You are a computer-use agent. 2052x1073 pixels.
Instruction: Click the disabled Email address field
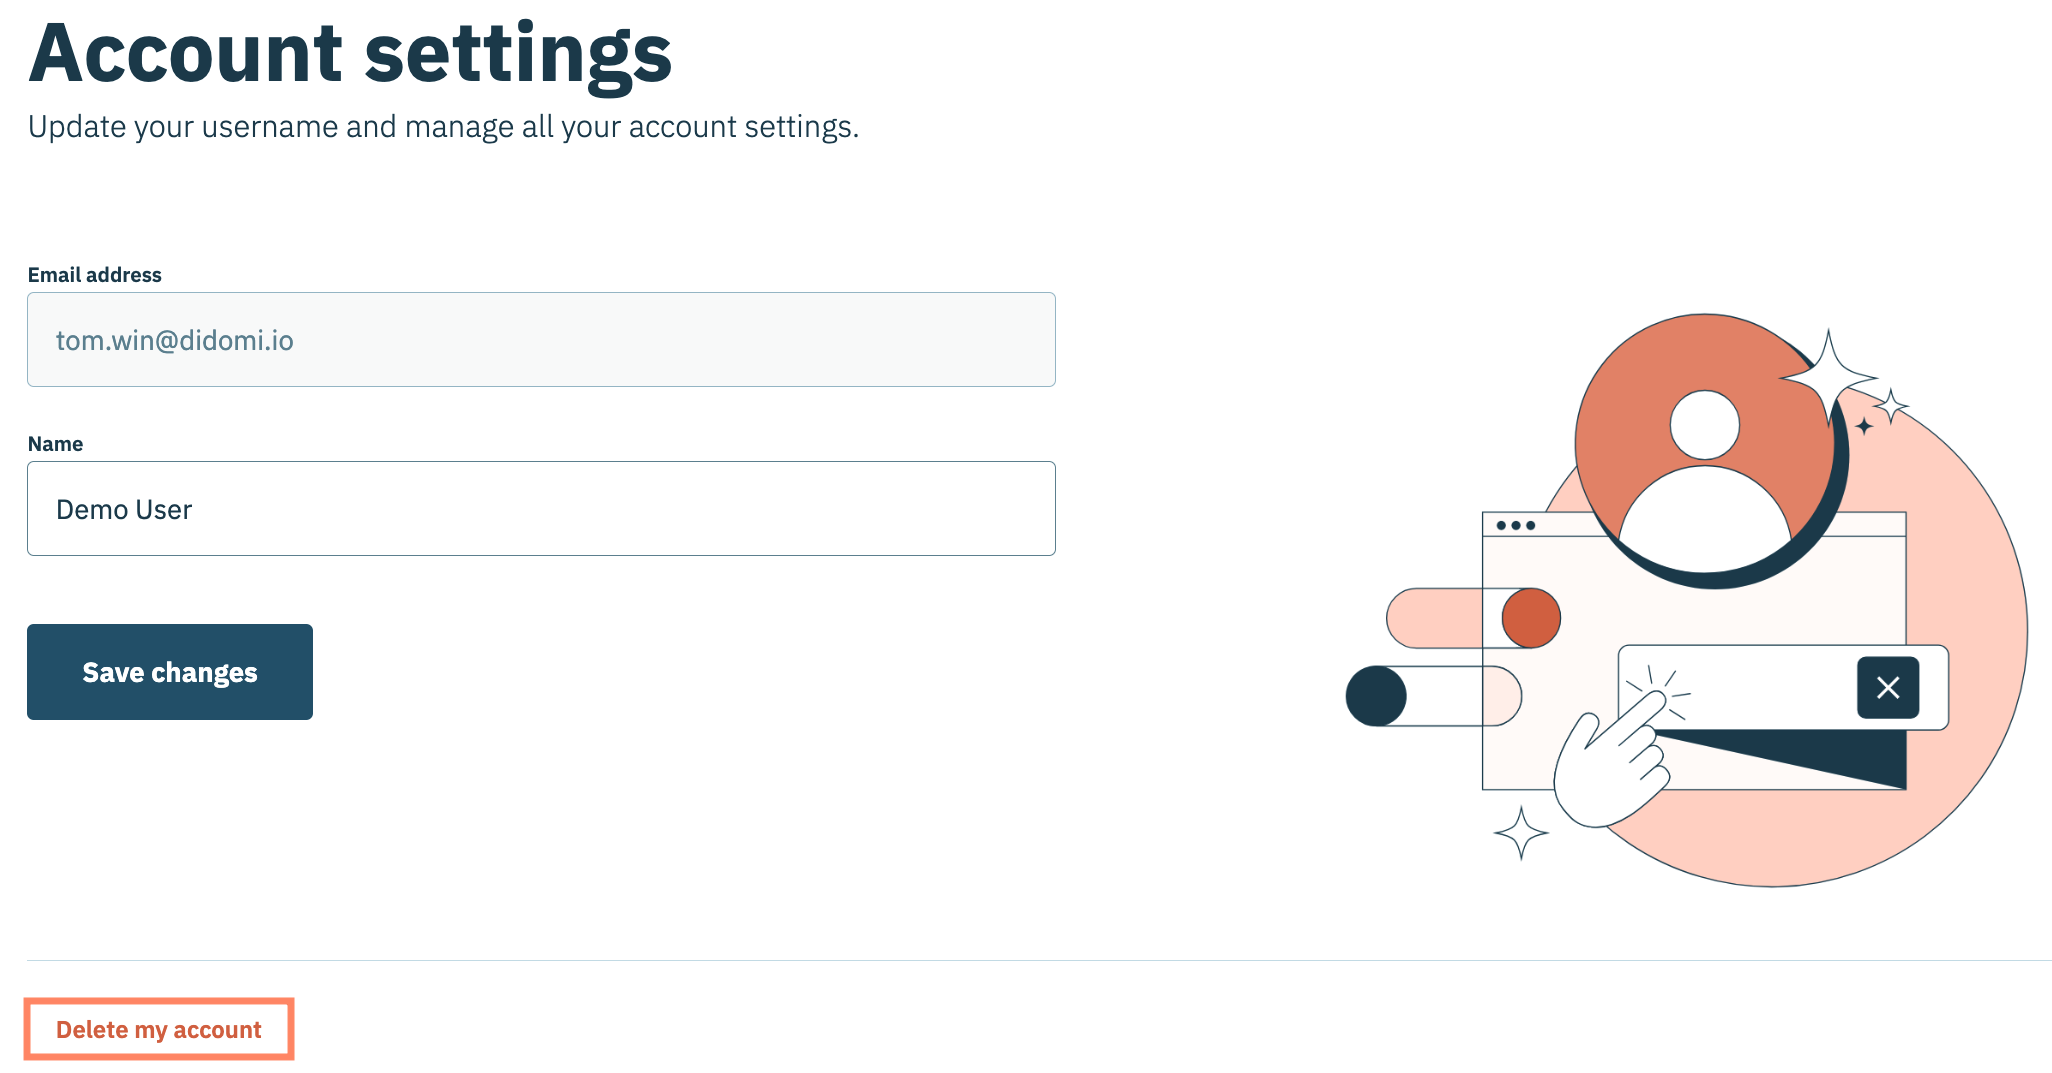[x=541, y=340]
